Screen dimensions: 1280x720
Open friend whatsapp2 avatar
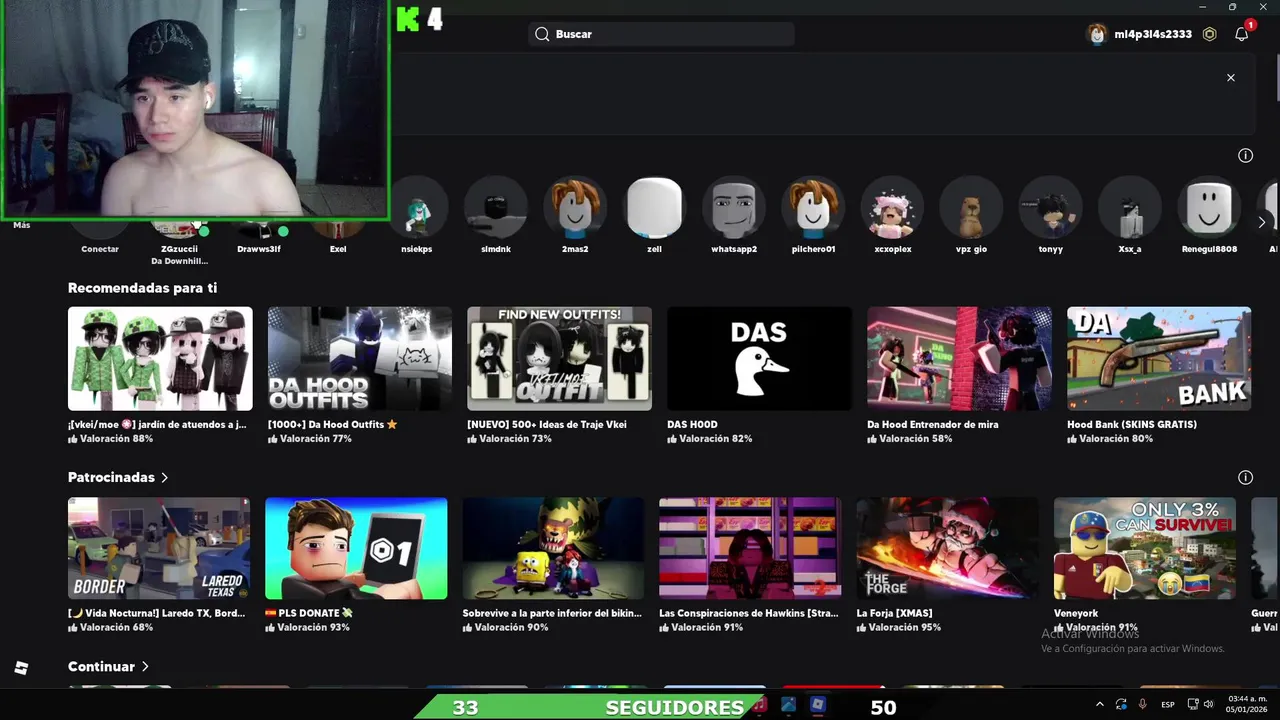pos(734,208)
